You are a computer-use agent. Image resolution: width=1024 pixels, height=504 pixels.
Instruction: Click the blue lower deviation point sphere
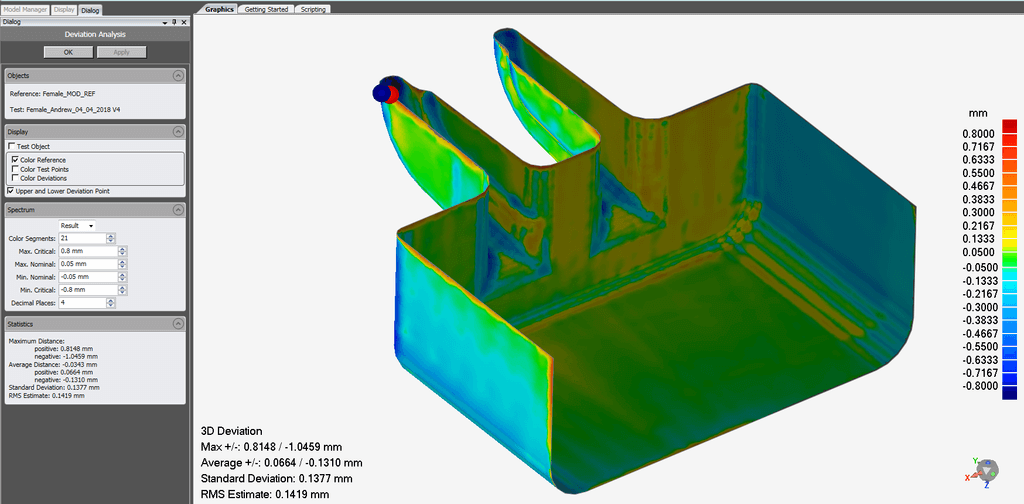pyautogui.click(x=381, y=93)
